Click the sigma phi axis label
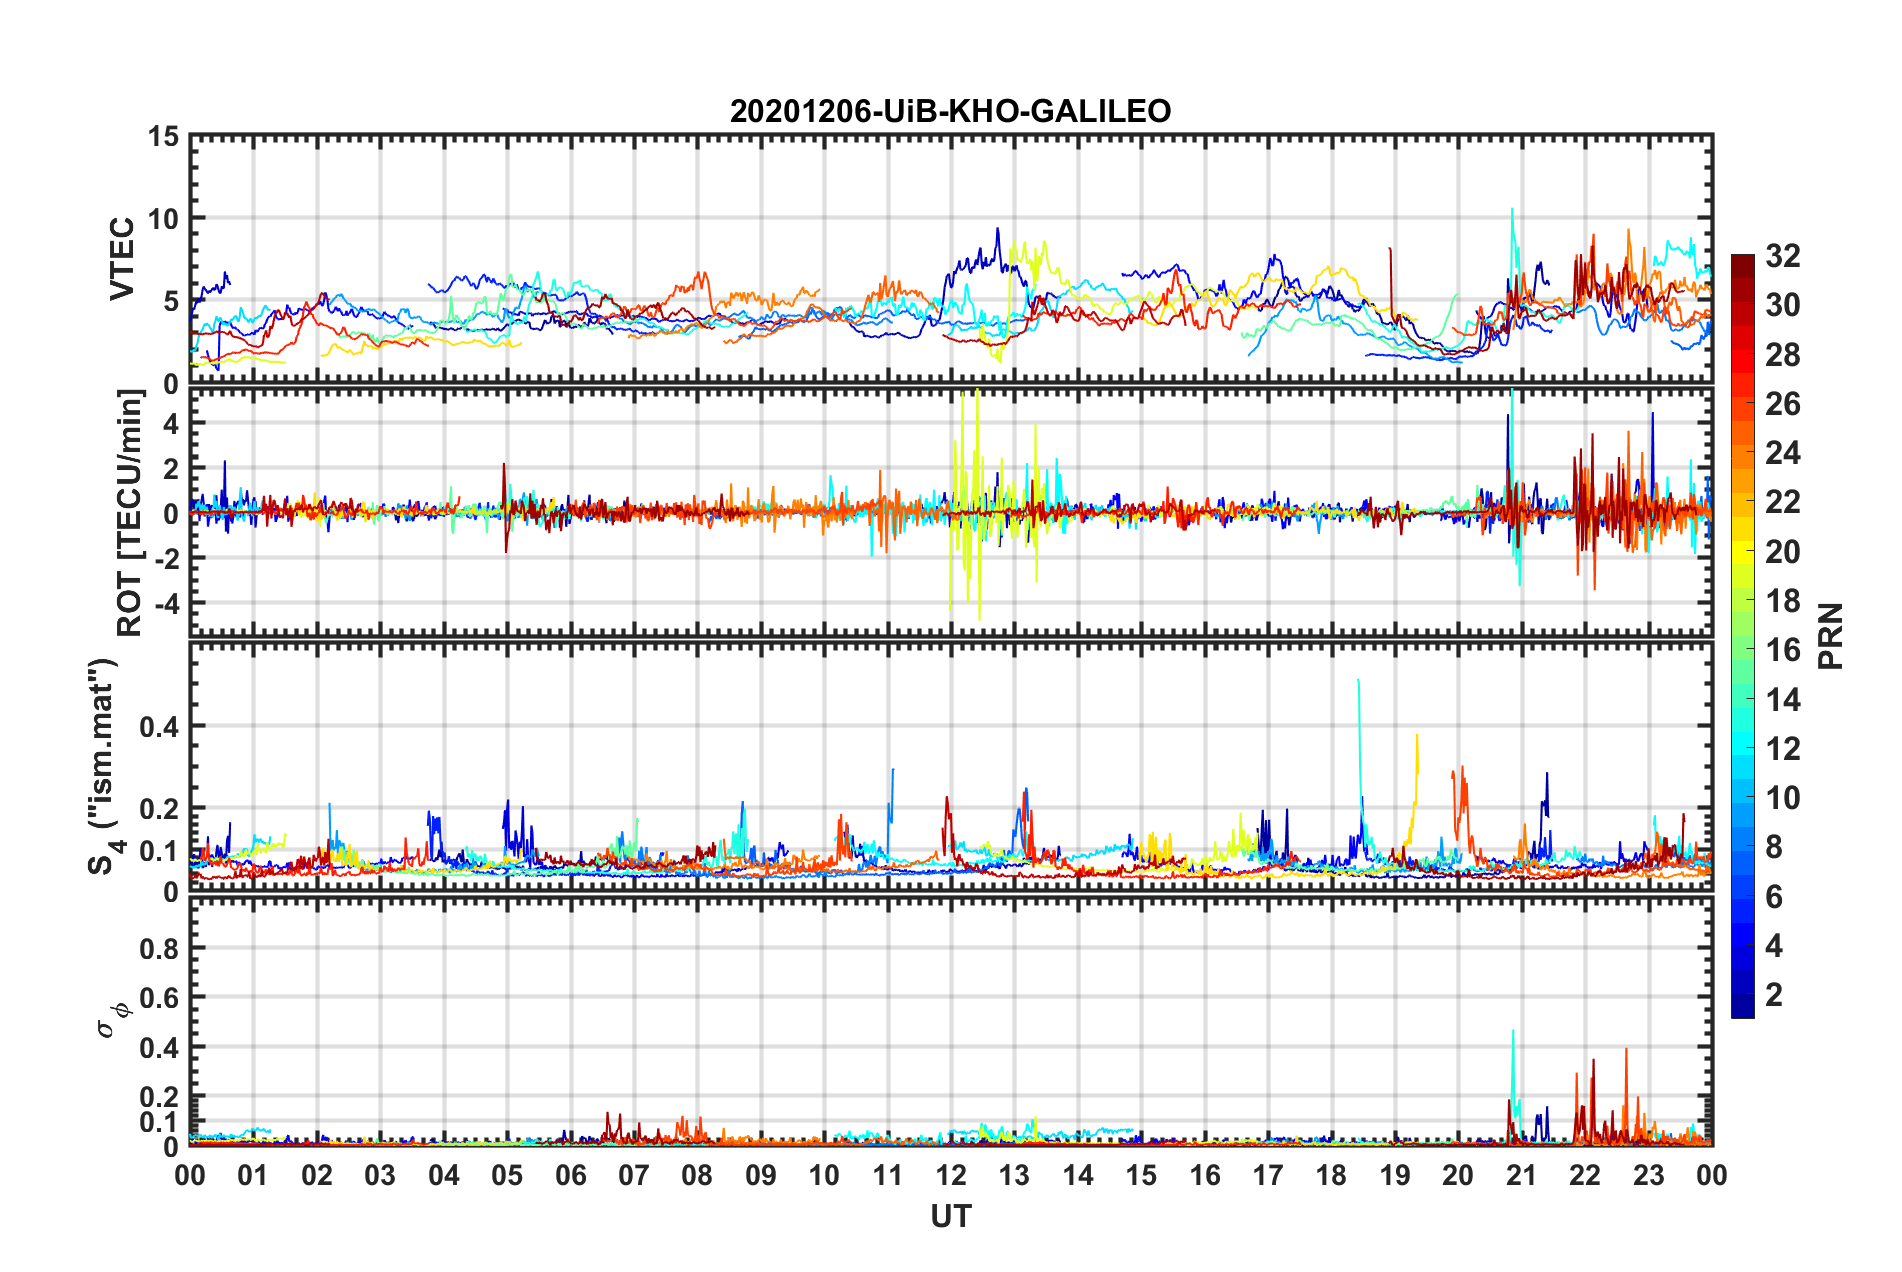 (114, 1019)
